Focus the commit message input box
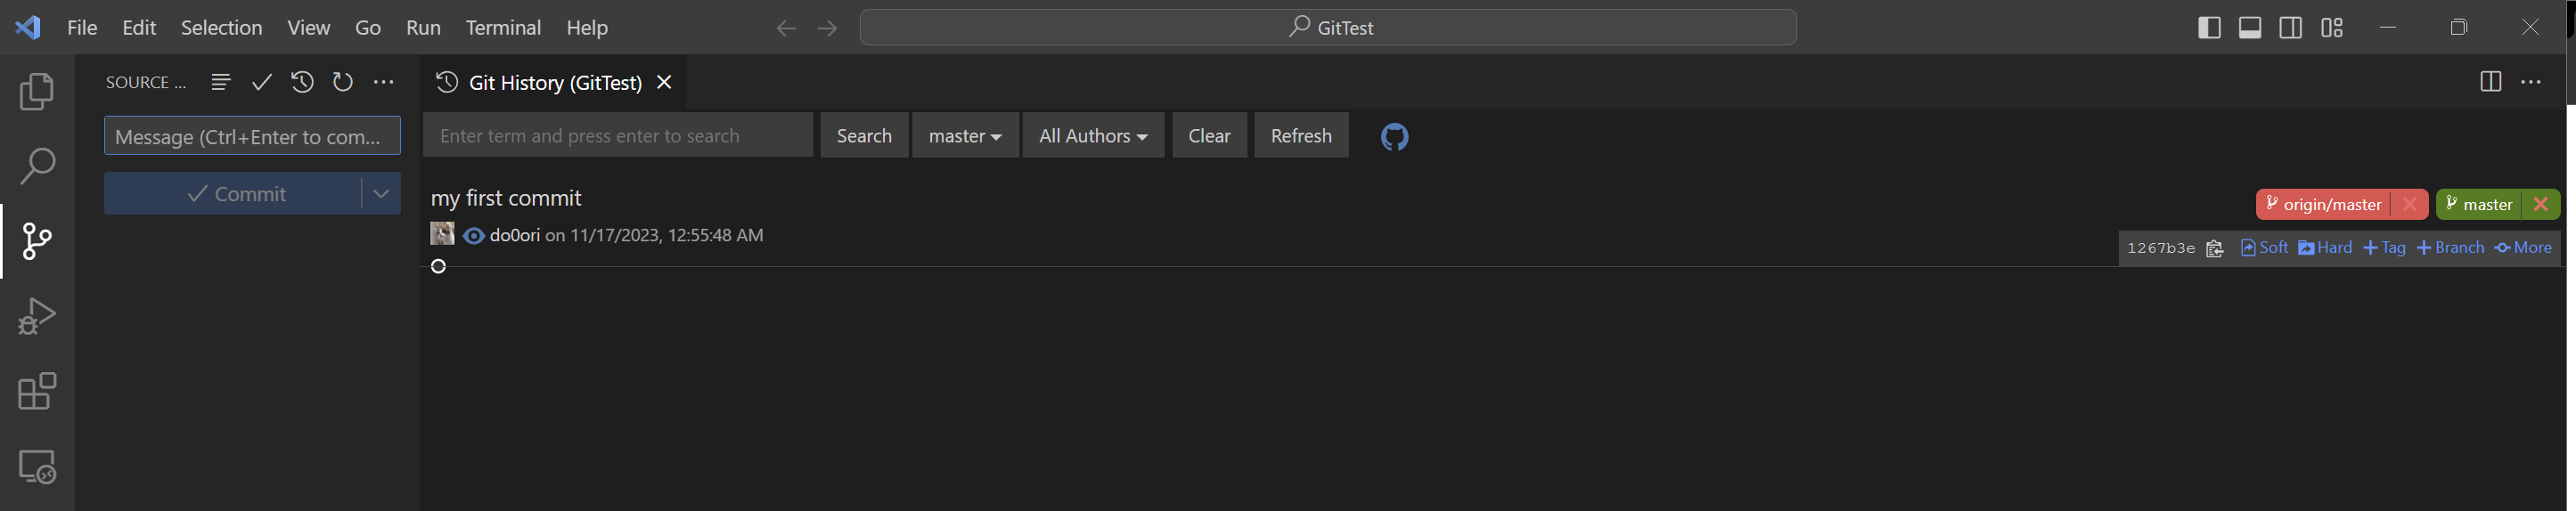2576x511 pixels. (x=252, y=136)
